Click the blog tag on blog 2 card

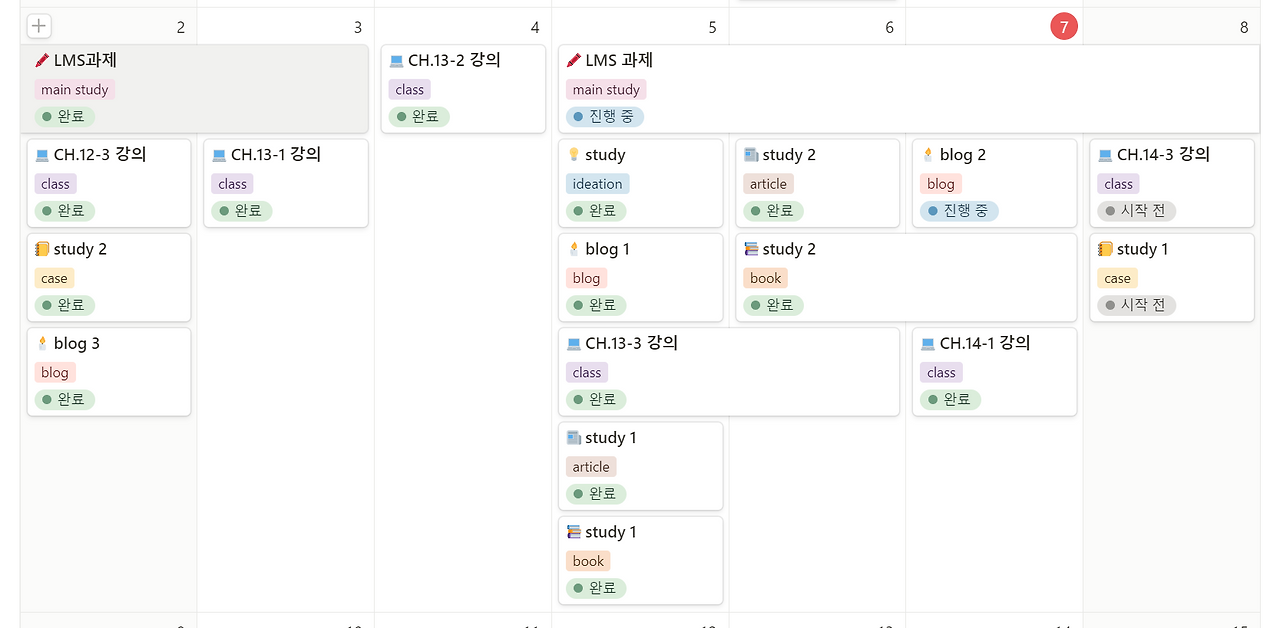click(x=940, y=183)
